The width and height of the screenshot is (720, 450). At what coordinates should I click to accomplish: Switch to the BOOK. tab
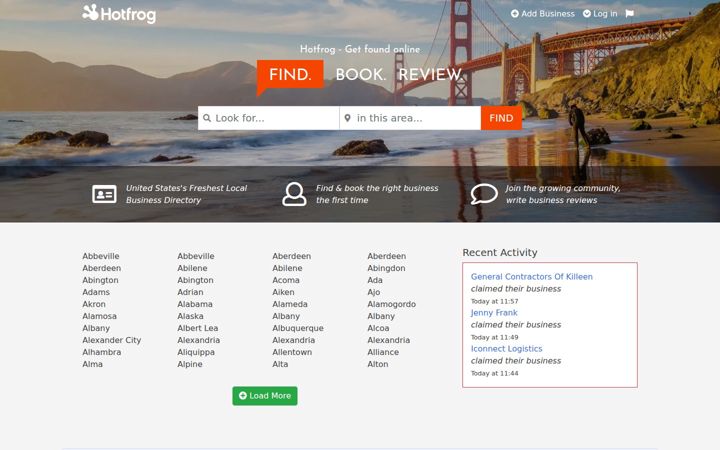click(x=361, y=74)
